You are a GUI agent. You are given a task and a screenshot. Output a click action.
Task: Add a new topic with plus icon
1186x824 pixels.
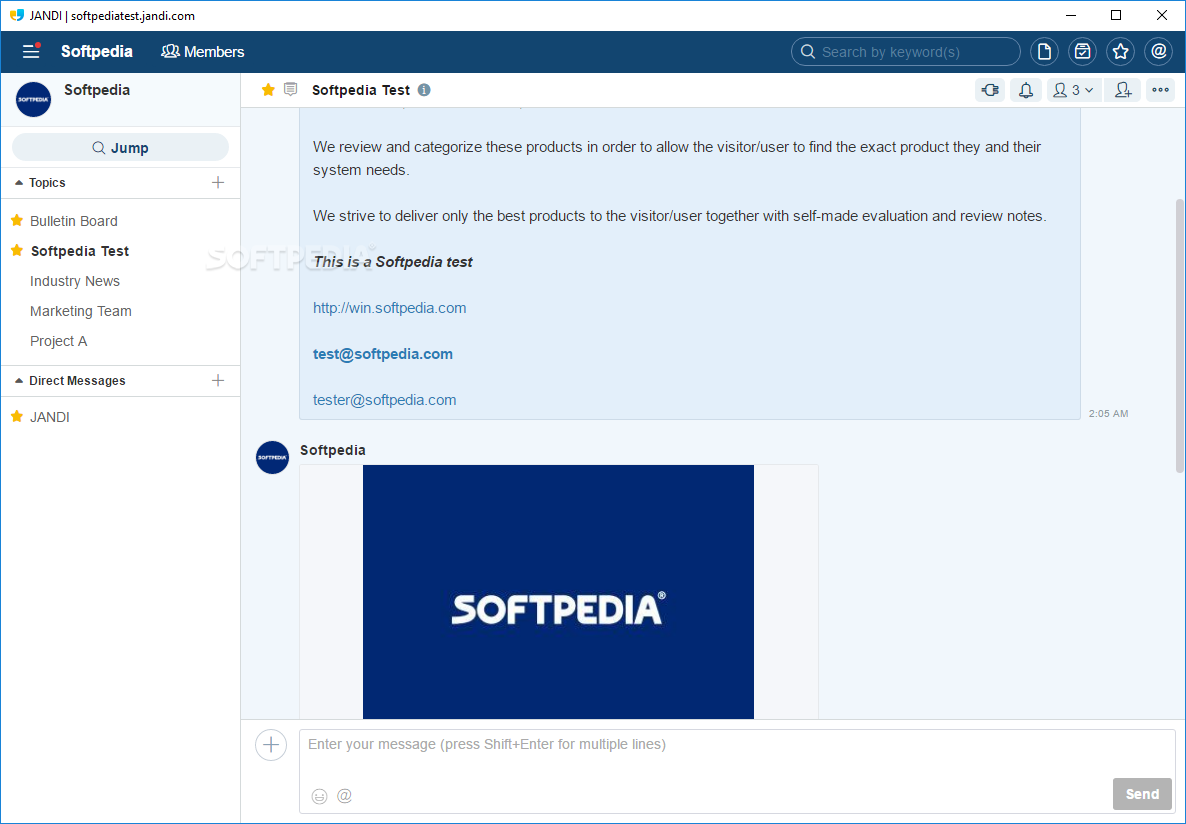point(218,182)
